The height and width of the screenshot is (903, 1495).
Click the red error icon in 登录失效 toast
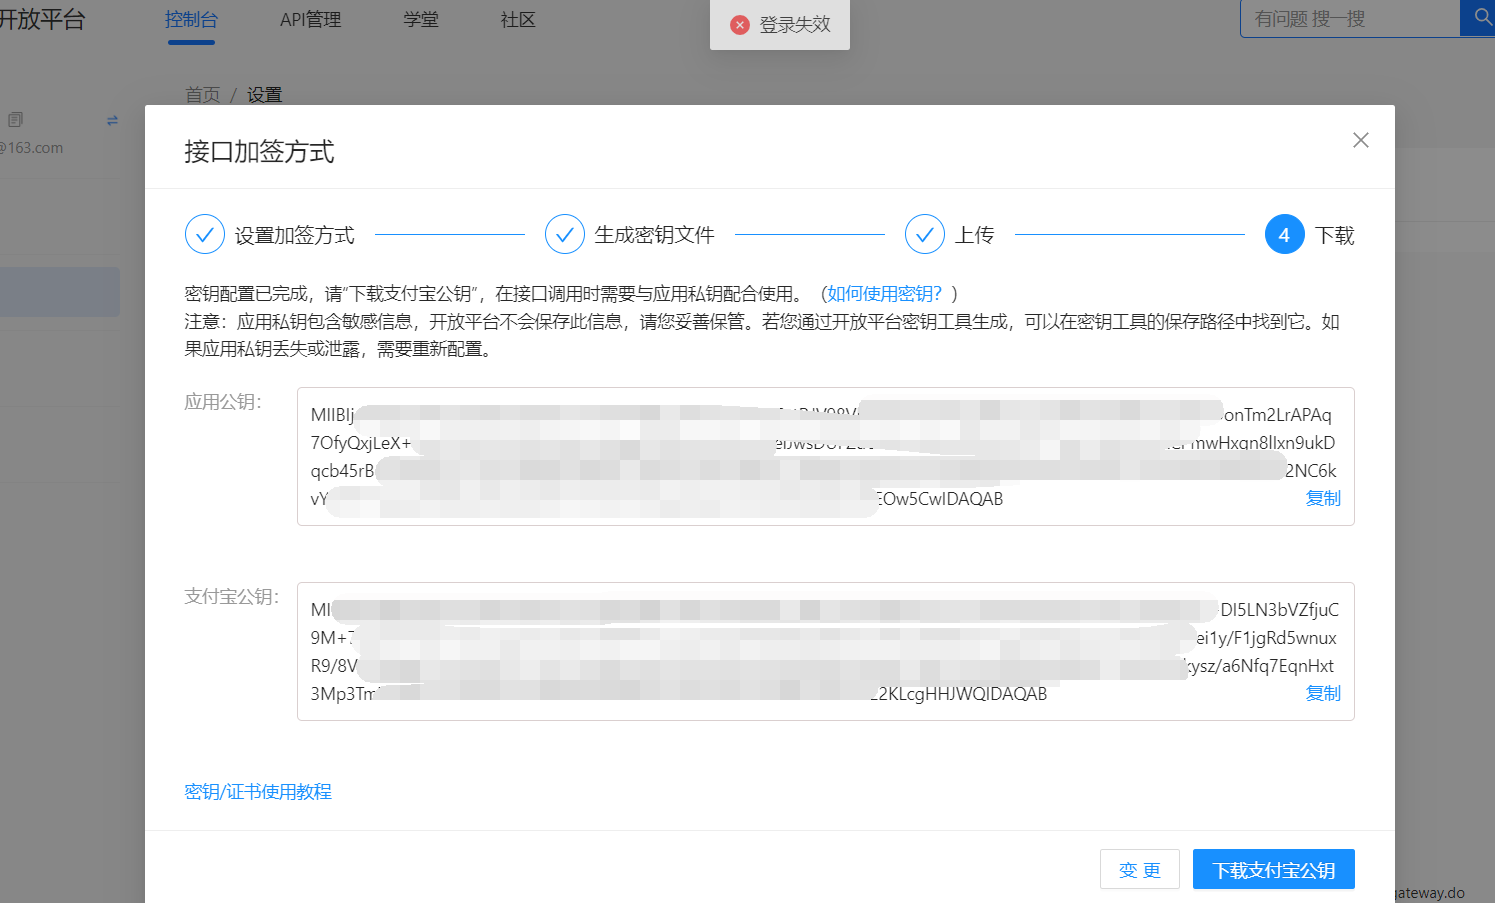(740, 25)
